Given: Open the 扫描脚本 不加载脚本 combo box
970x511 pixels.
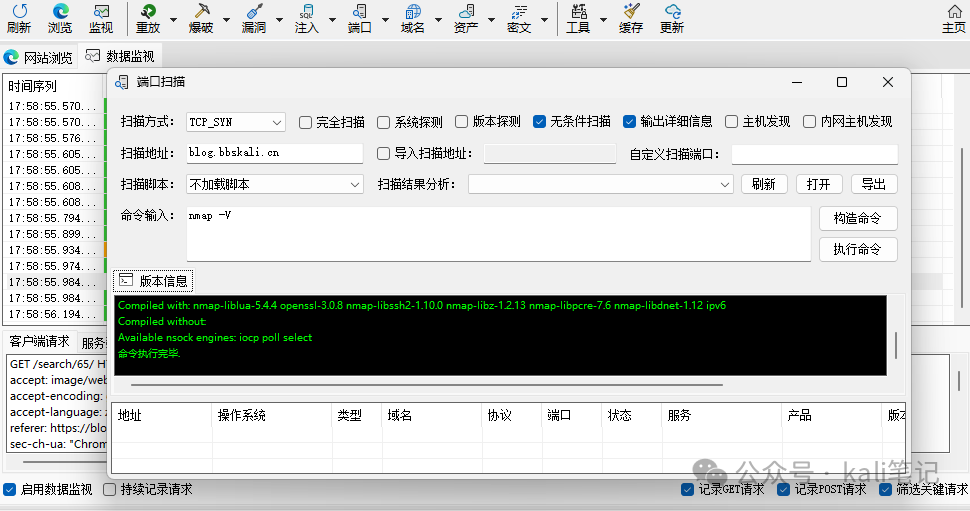Looking at the screenshot, I should [x=275, y=184].
